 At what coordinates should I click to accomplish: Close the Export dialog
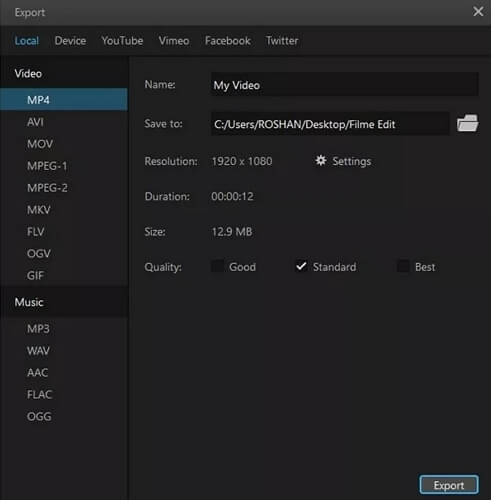click(478, 12)
